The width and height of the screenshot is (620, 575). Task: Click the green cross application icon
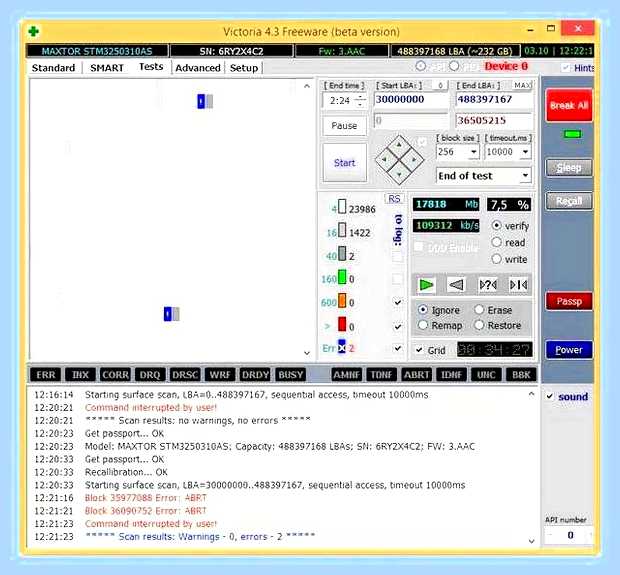[x=34, y=31]
